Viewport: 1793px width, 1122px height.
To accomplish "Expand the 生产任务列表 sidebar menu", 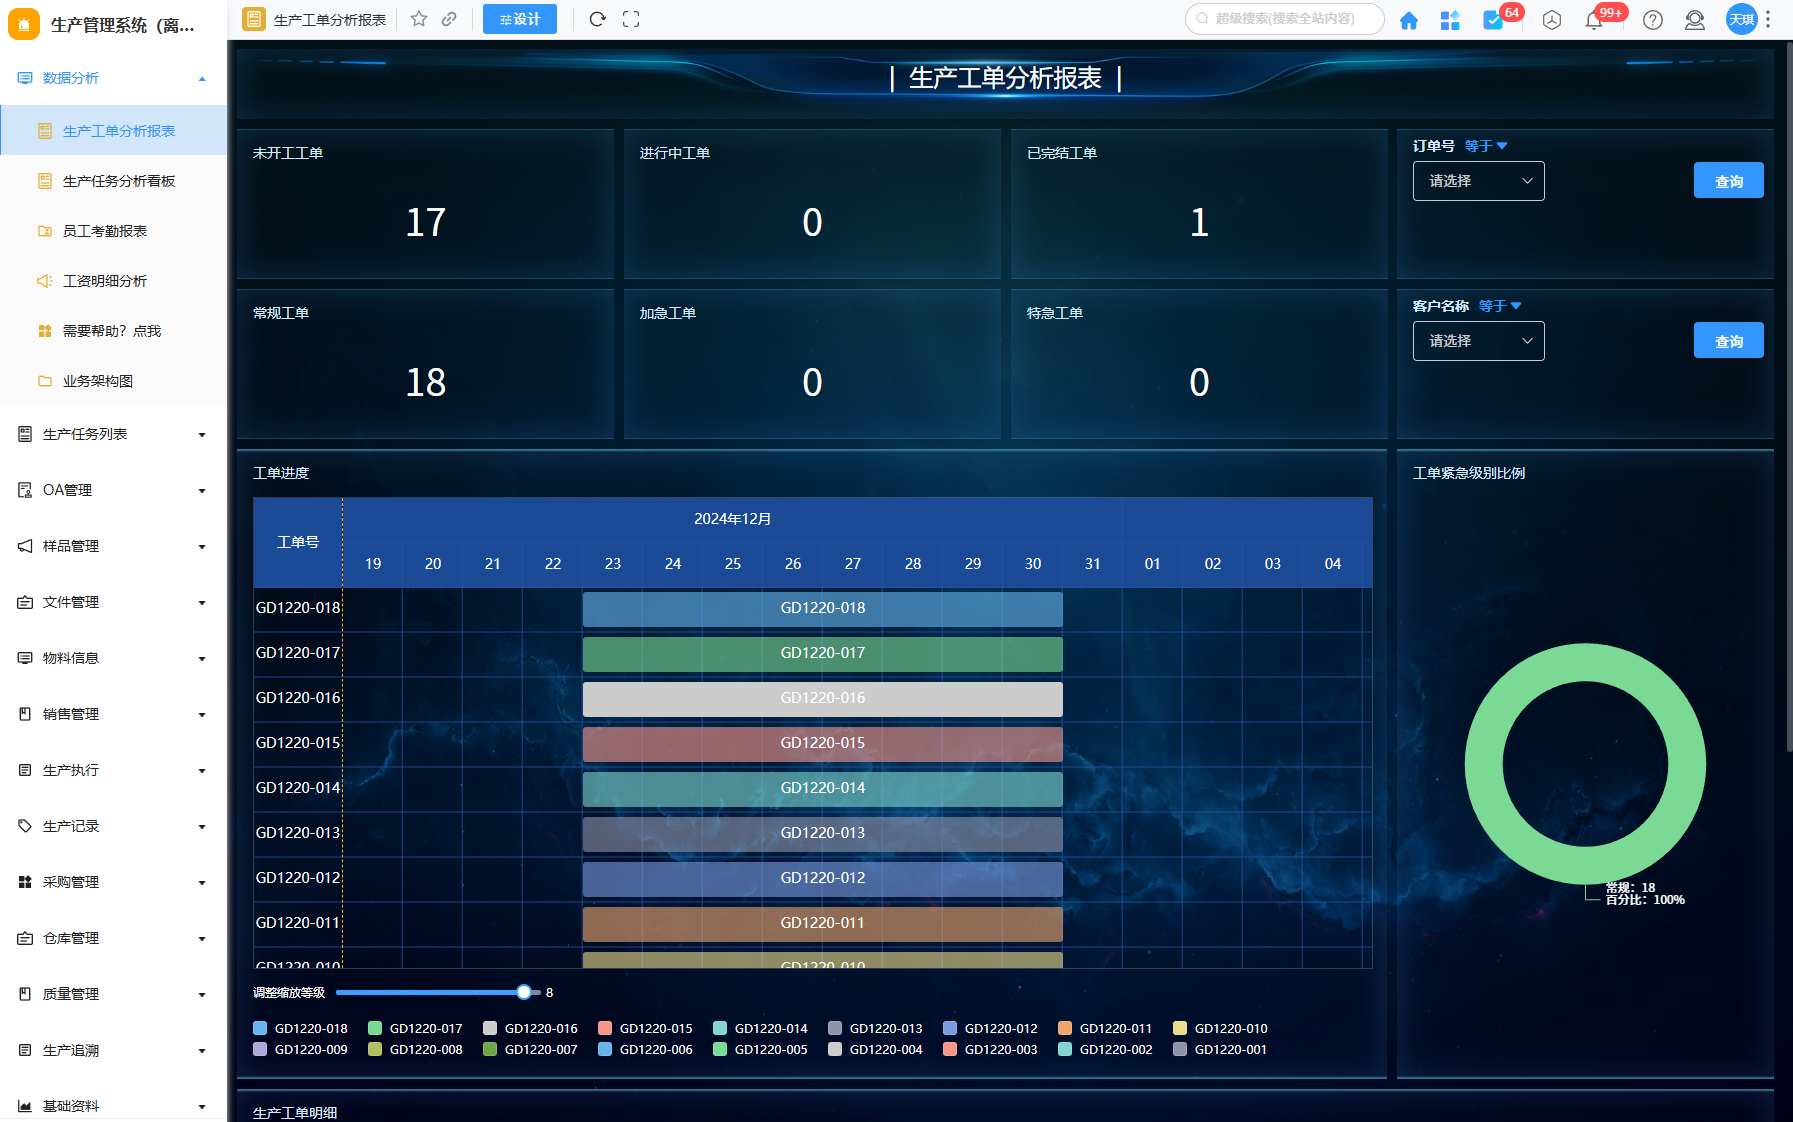I will [x=113, y=434].
